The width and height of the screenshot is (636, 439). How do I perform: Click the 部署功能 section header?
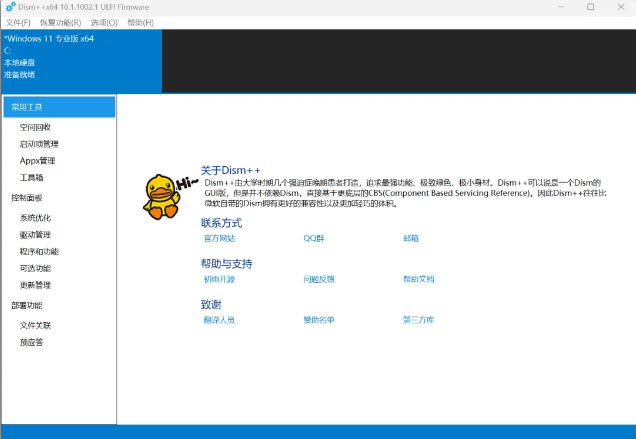point(27,306)
